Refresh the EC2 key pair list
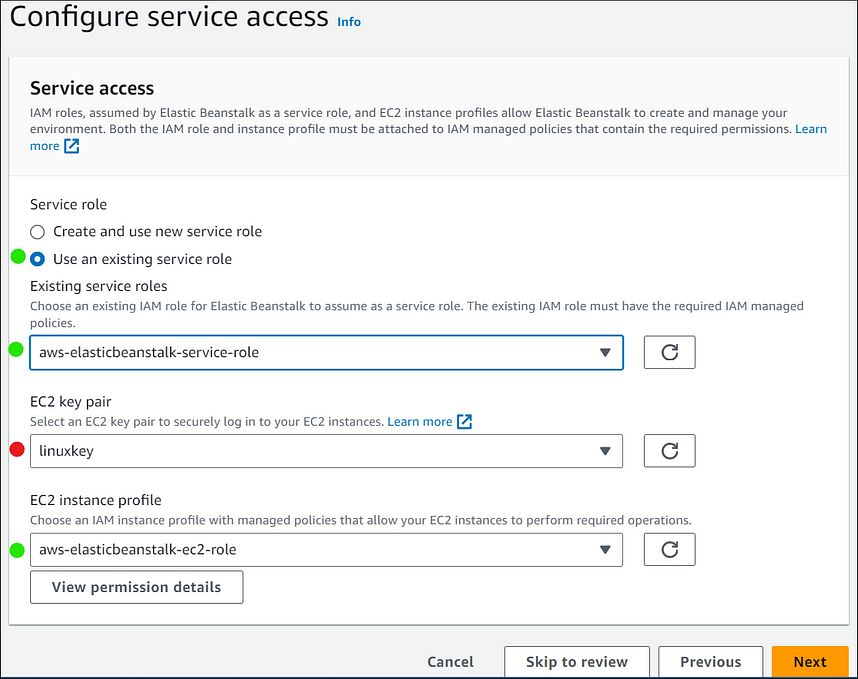858x679 pixels. click(669, 451)
